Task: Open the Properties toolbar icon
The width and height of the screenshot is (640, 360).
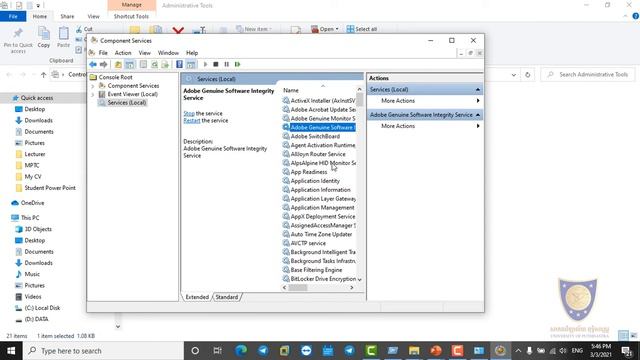Action: [x=143, y=64]
